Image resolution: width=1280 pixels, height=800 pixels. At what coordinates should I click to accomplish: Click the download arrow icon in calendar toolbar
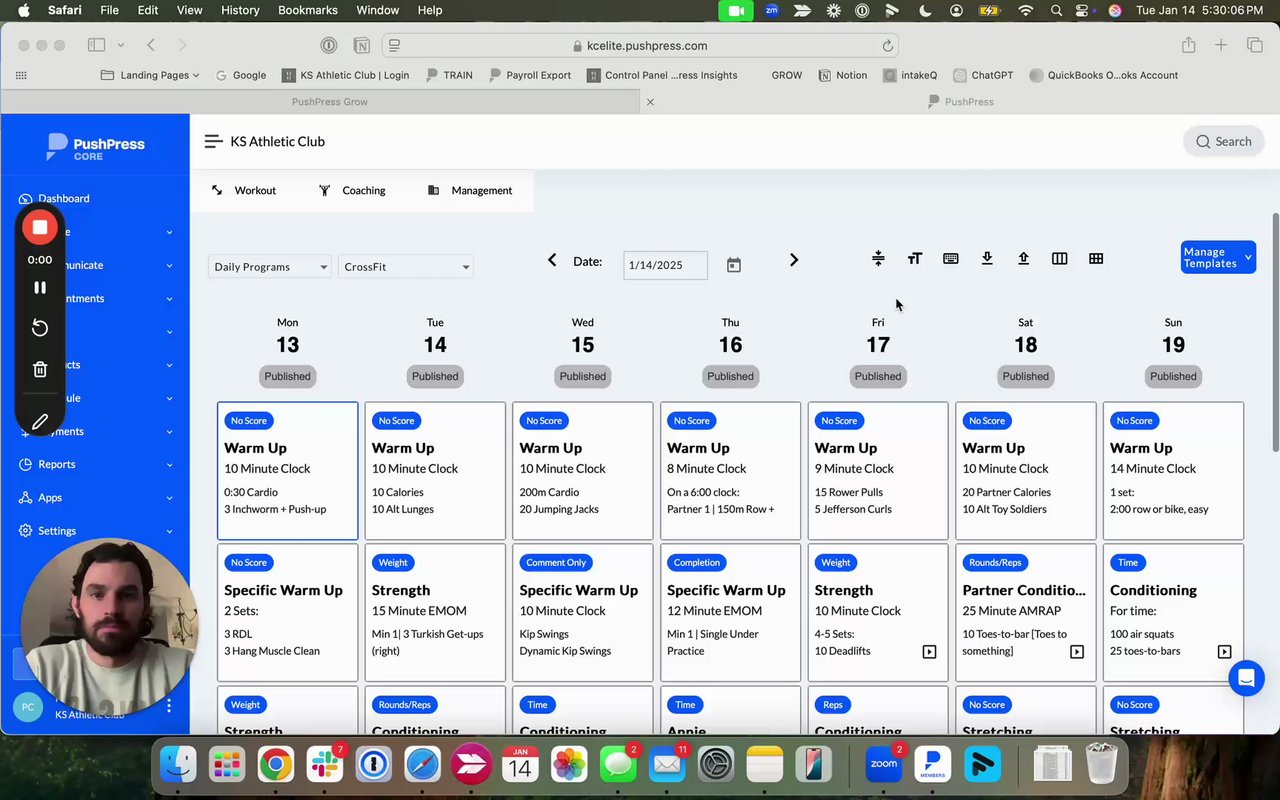point(987,259)
